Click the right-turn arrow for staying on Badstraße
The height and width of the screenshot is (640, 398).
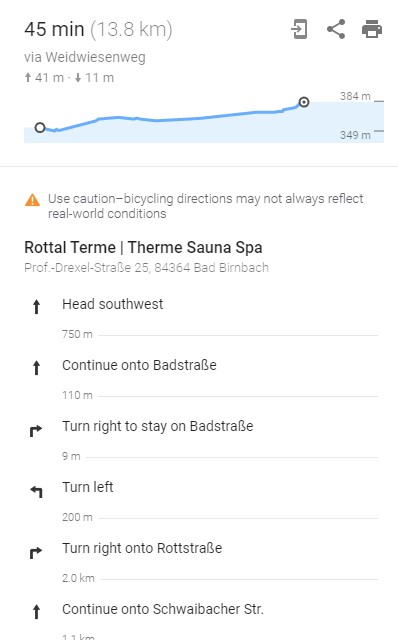click(x=36, y=430)
